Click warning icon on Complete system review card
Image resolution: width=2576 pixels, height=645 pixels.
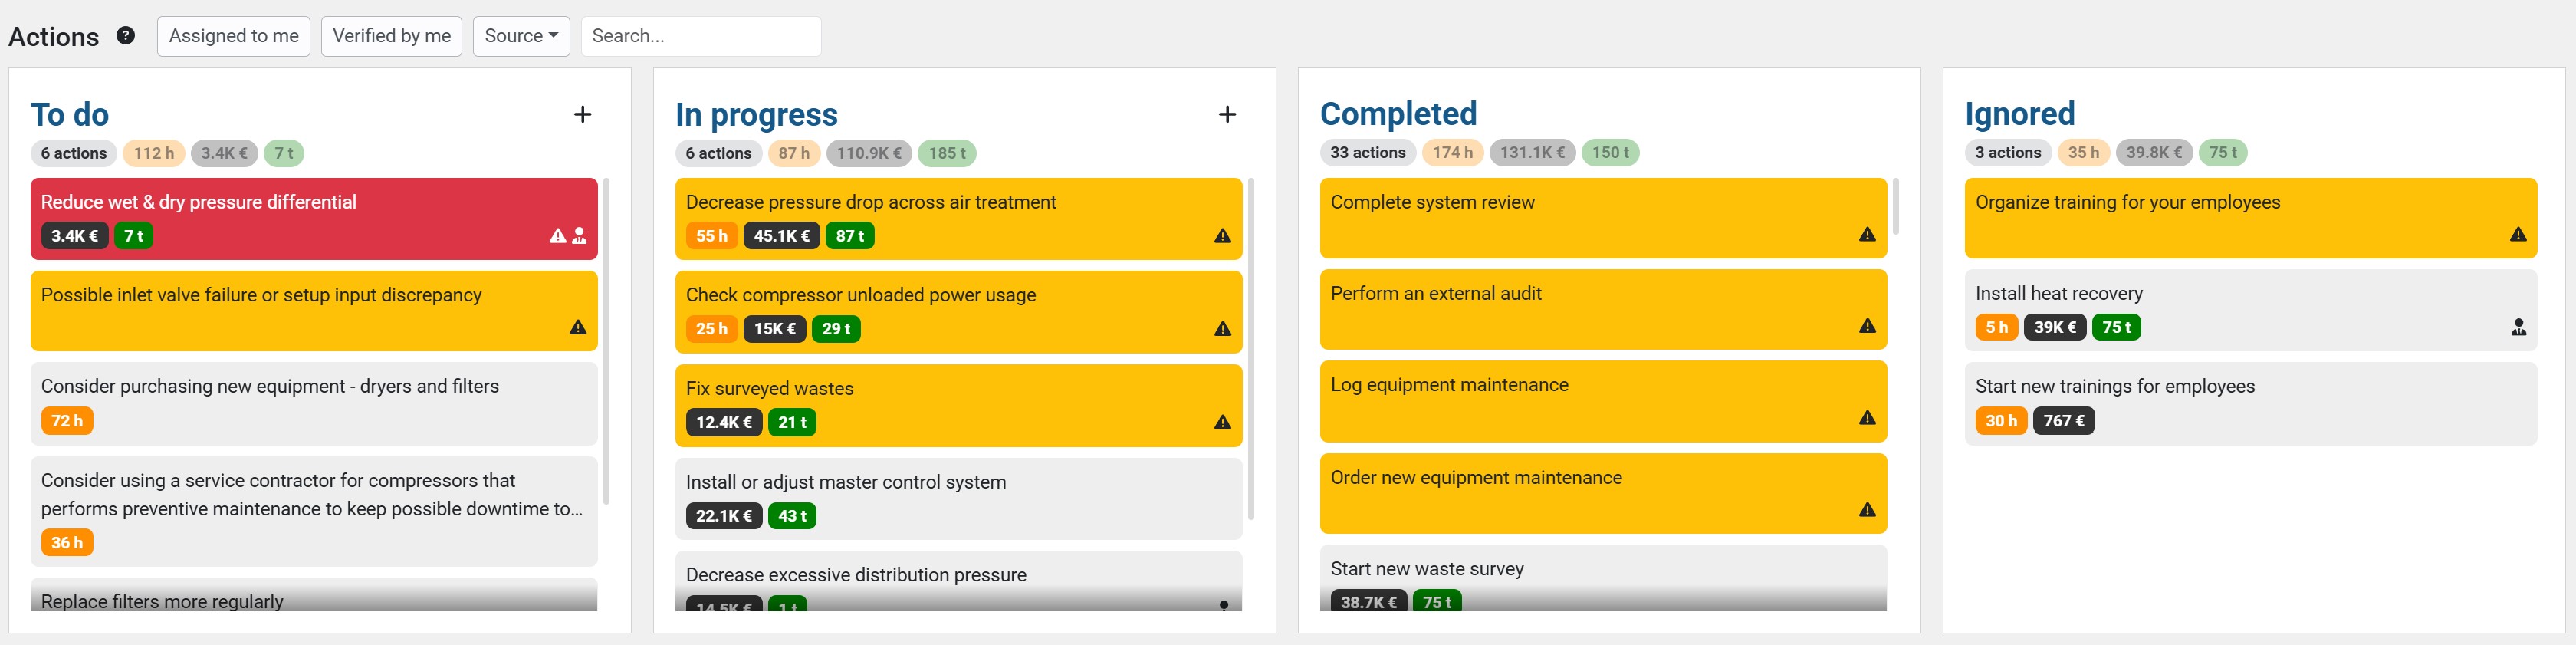[x=1867, y=235]
